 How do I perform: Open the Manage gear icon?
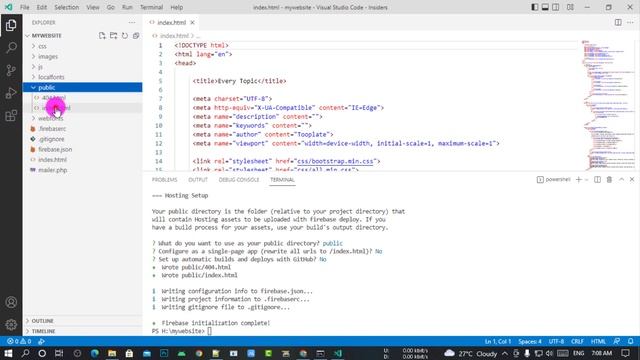tap(11, 324)
